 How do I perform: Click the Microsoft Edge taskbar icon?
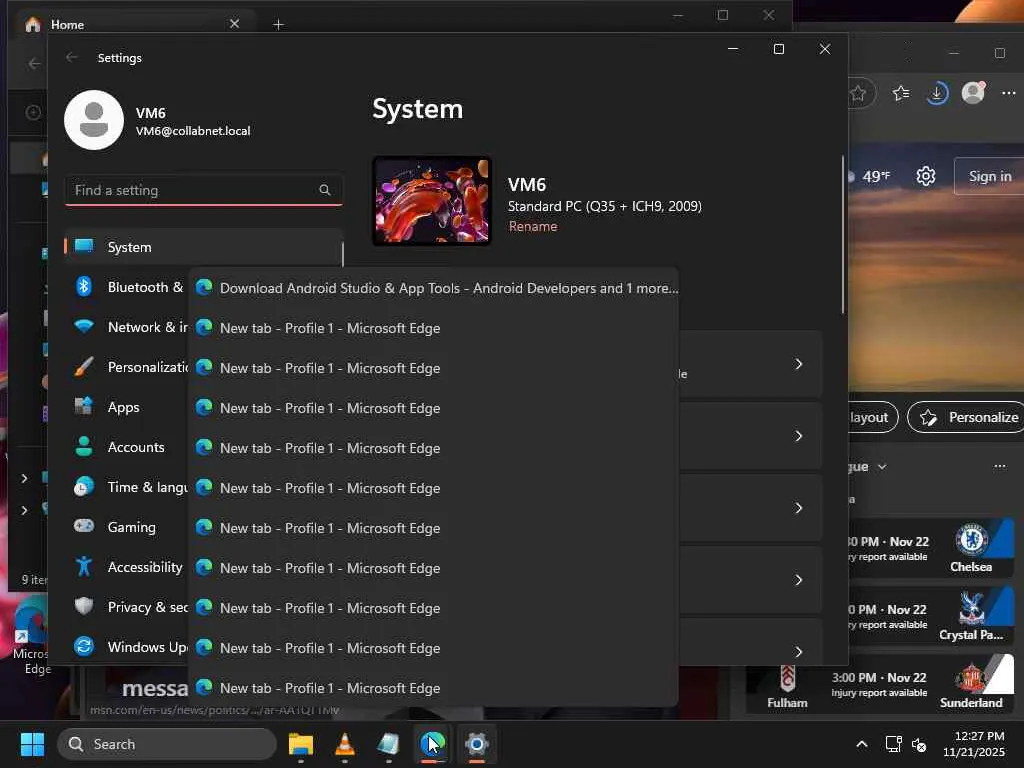(432, 743)
